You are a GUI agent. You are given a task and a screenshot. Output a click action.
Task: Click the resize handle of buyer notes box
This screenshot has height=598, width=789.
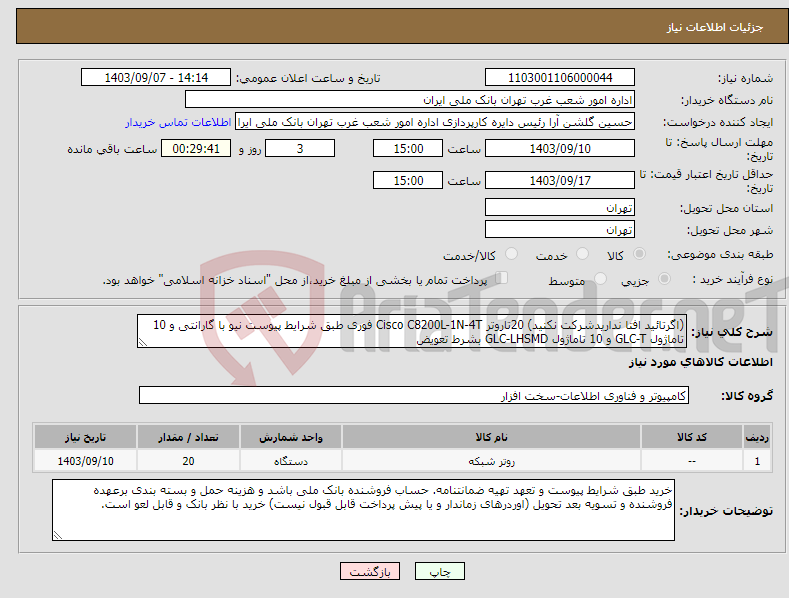(x=57, y=536)
